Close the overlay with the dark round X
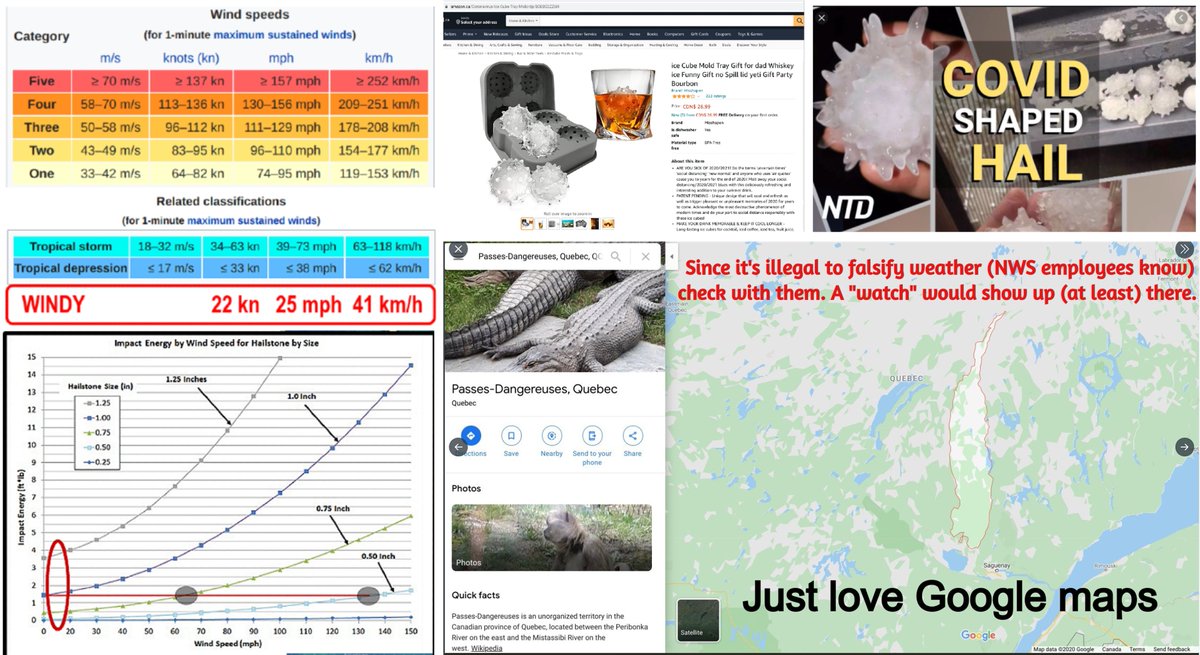The image size is (1200, 655). coord(459,249)
